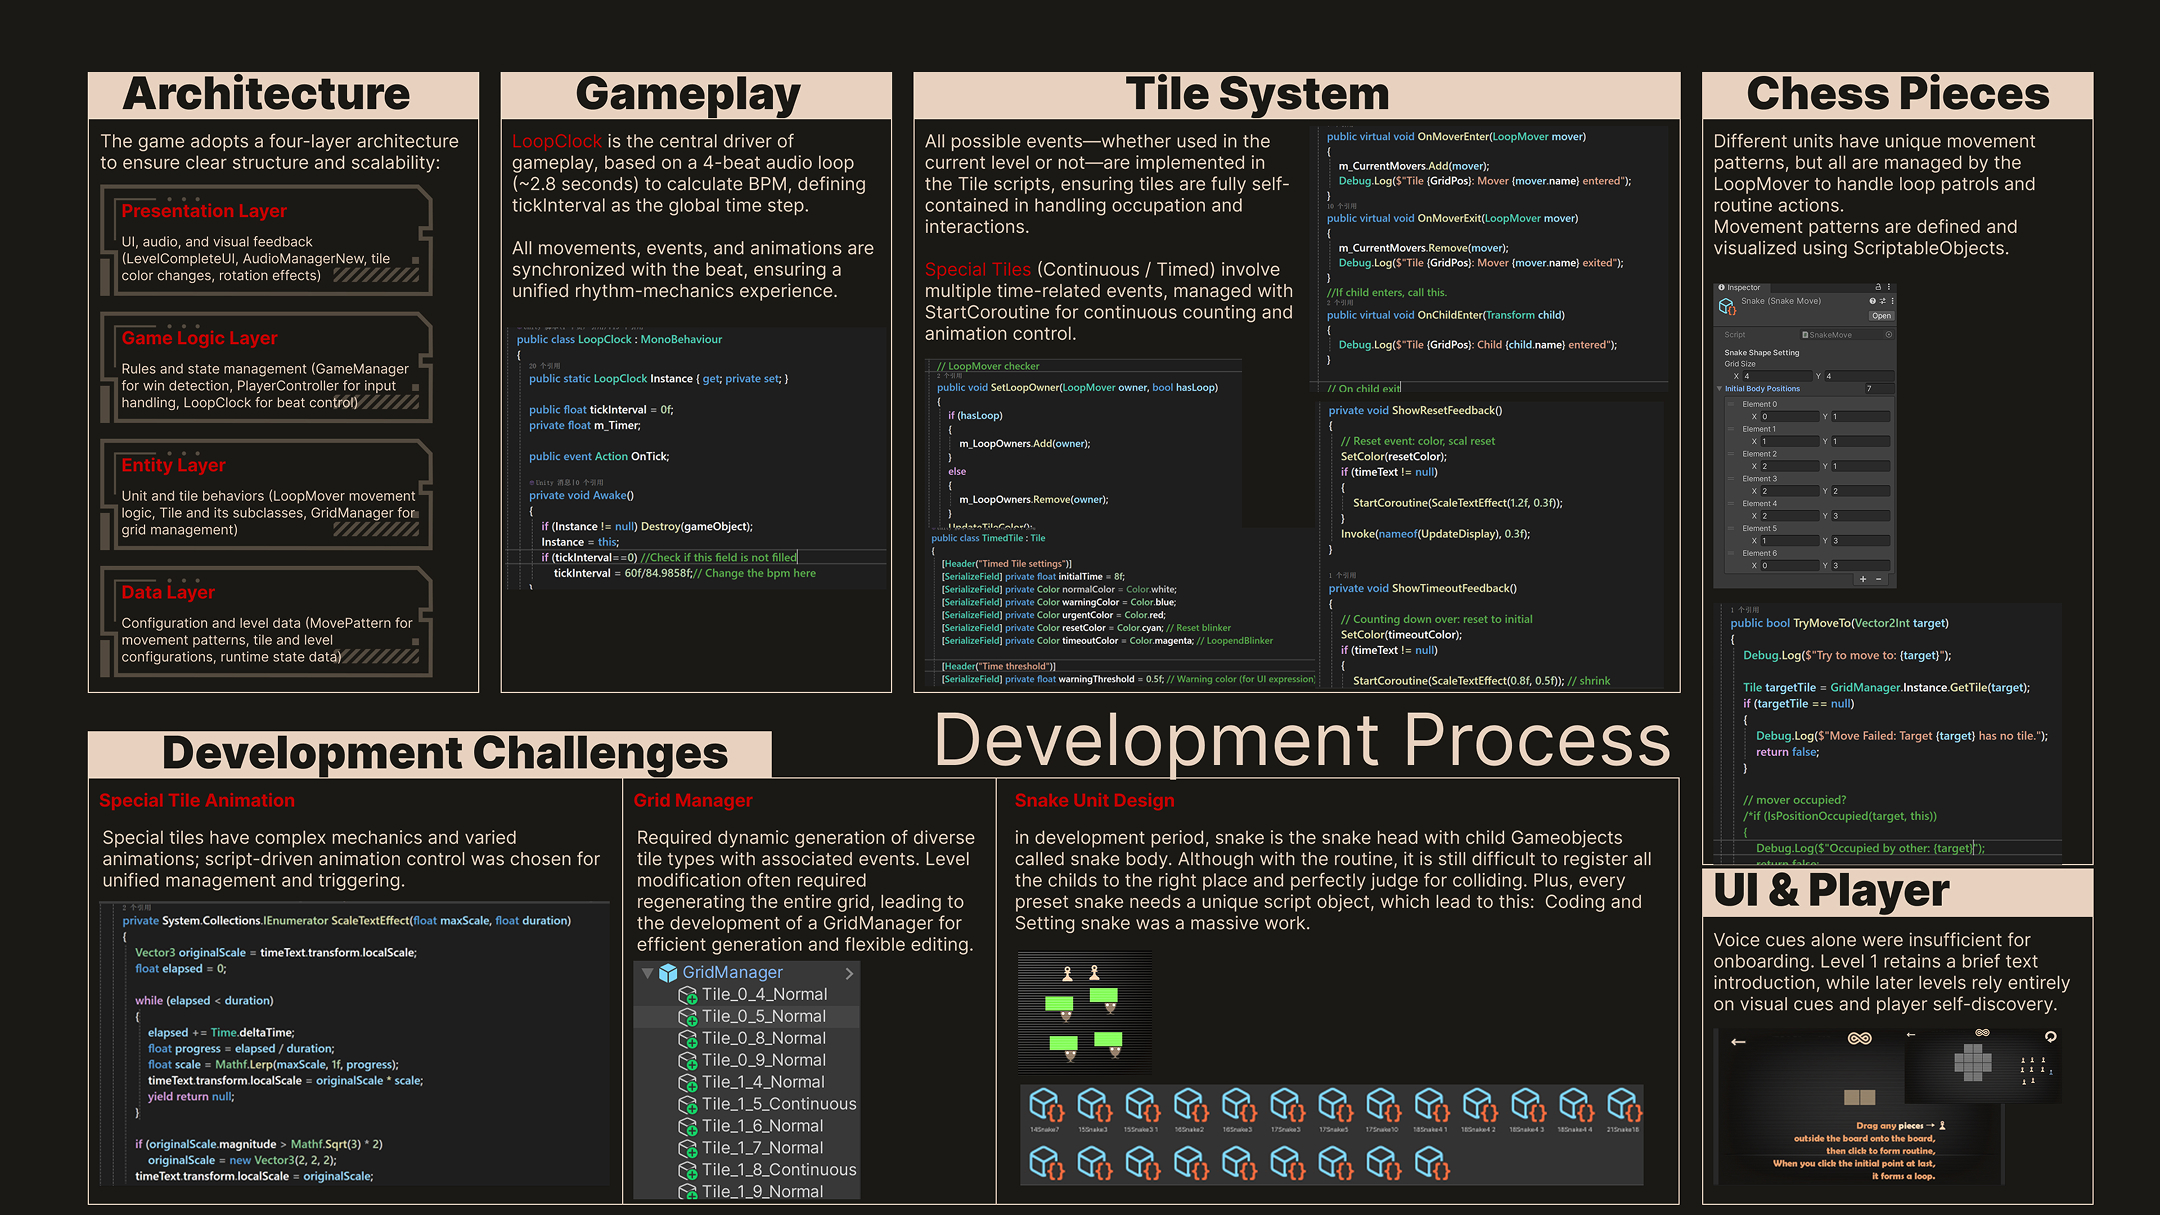Open the Snake component help icon

click(x=1873, y=301)
